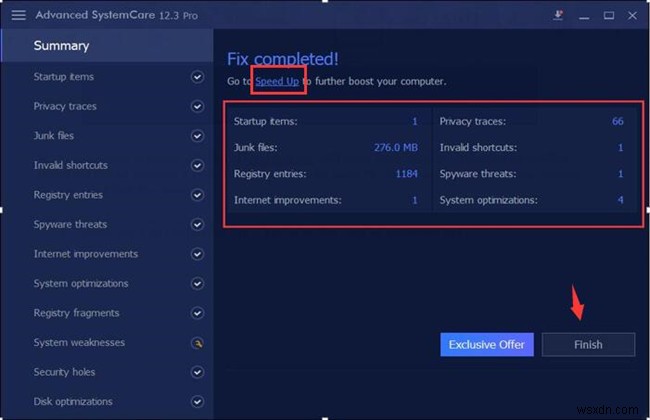Screen dimensions: 650x420
Task: Click the checkmark icon beside Disk optimizations
Action: click(197, 402)
